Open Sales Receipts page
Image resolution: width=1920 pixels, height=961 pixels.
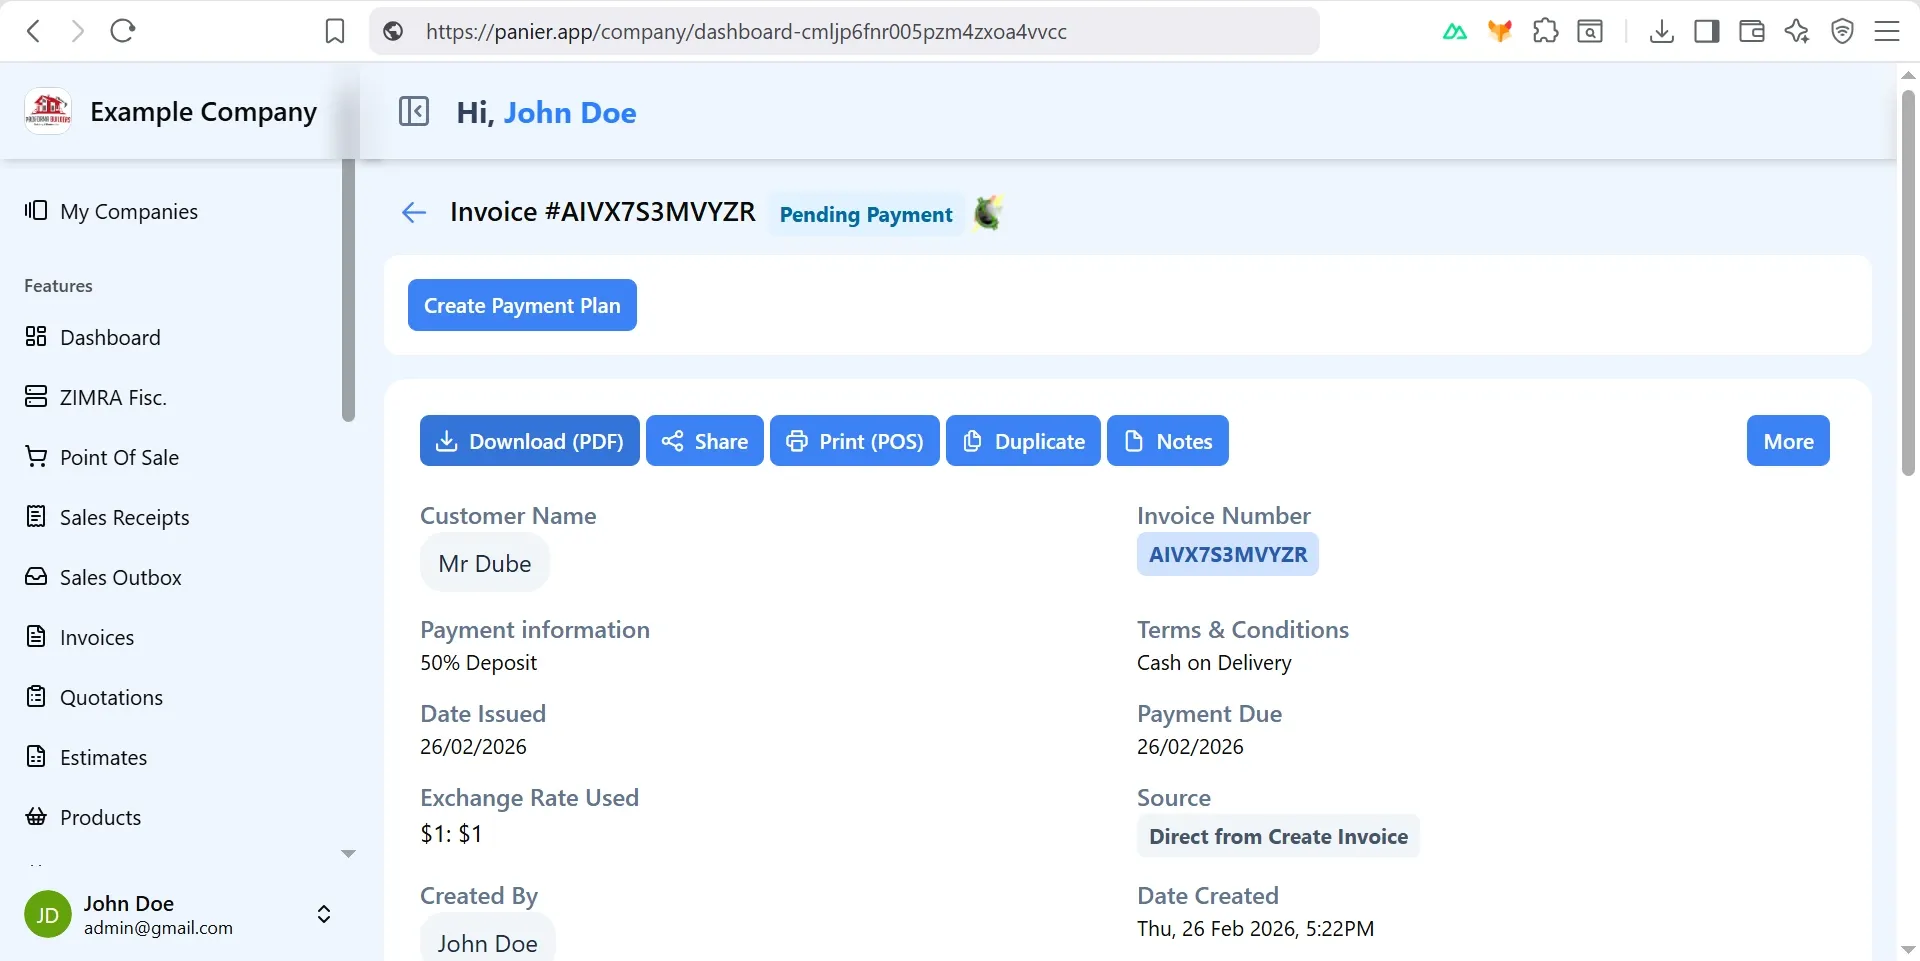107,517
